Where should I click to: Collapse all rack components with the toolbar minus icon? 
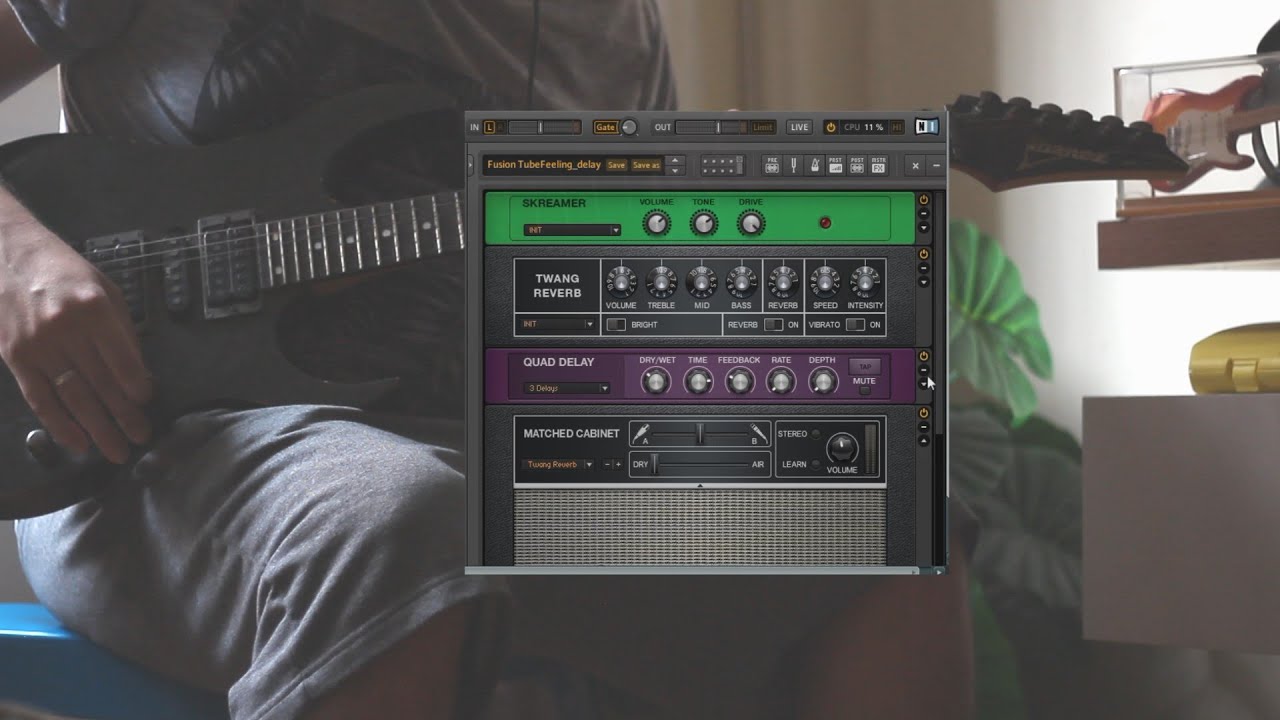coord(936,165)
